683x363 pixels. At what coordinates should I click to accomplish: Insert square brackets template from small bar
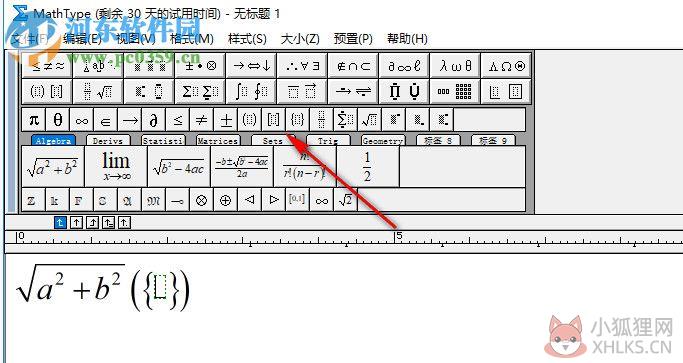pyautogui.click(x=273, y=119)
